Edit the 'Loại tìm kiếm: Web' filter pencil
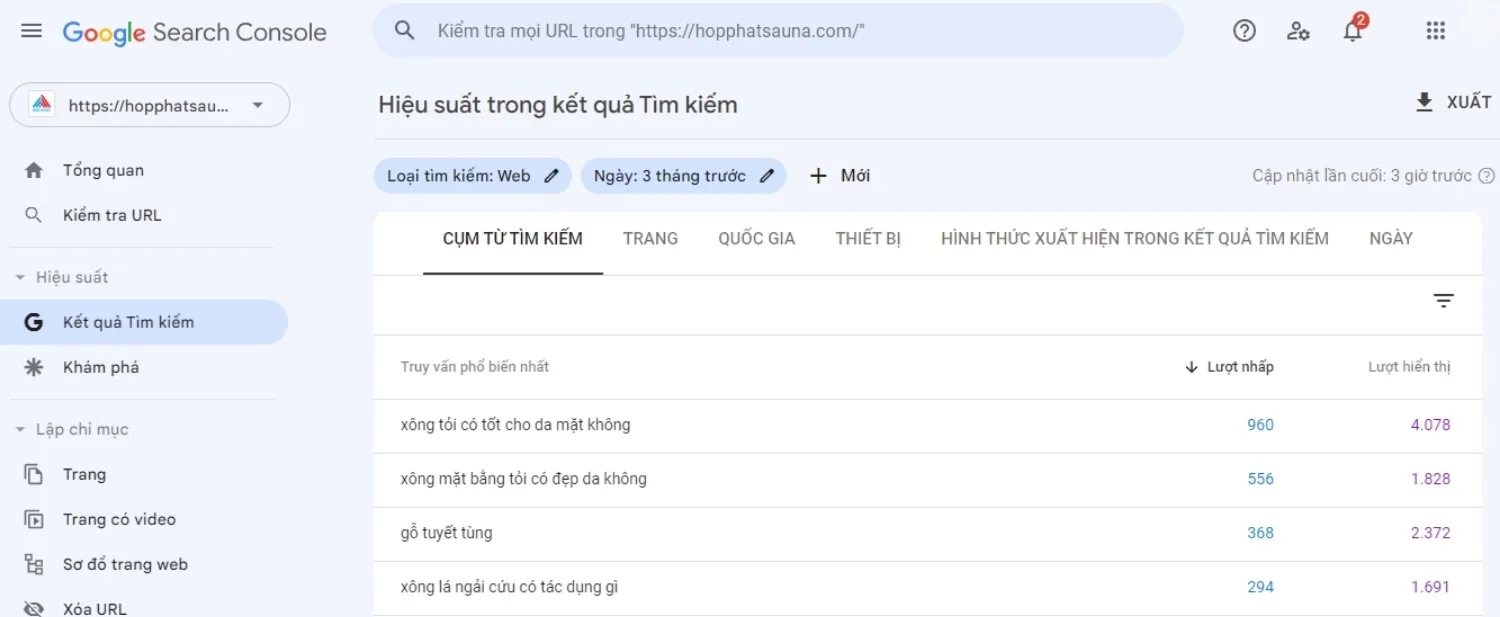1500x617 pixels. coord(551,176)
